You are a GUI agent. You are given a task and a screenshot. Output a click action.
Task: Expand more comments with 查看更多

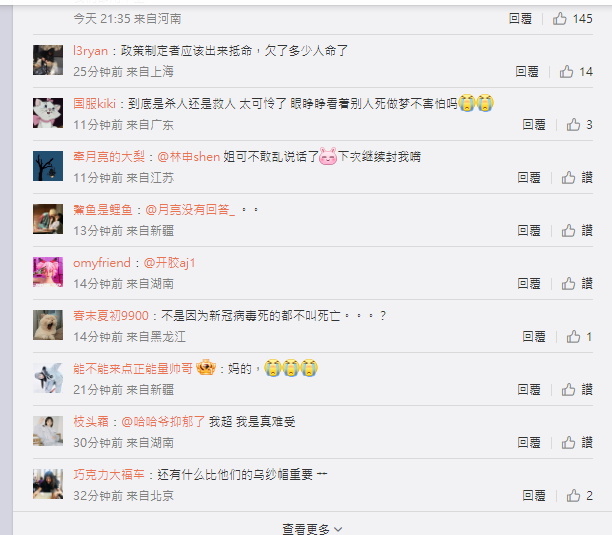(311, 529)
